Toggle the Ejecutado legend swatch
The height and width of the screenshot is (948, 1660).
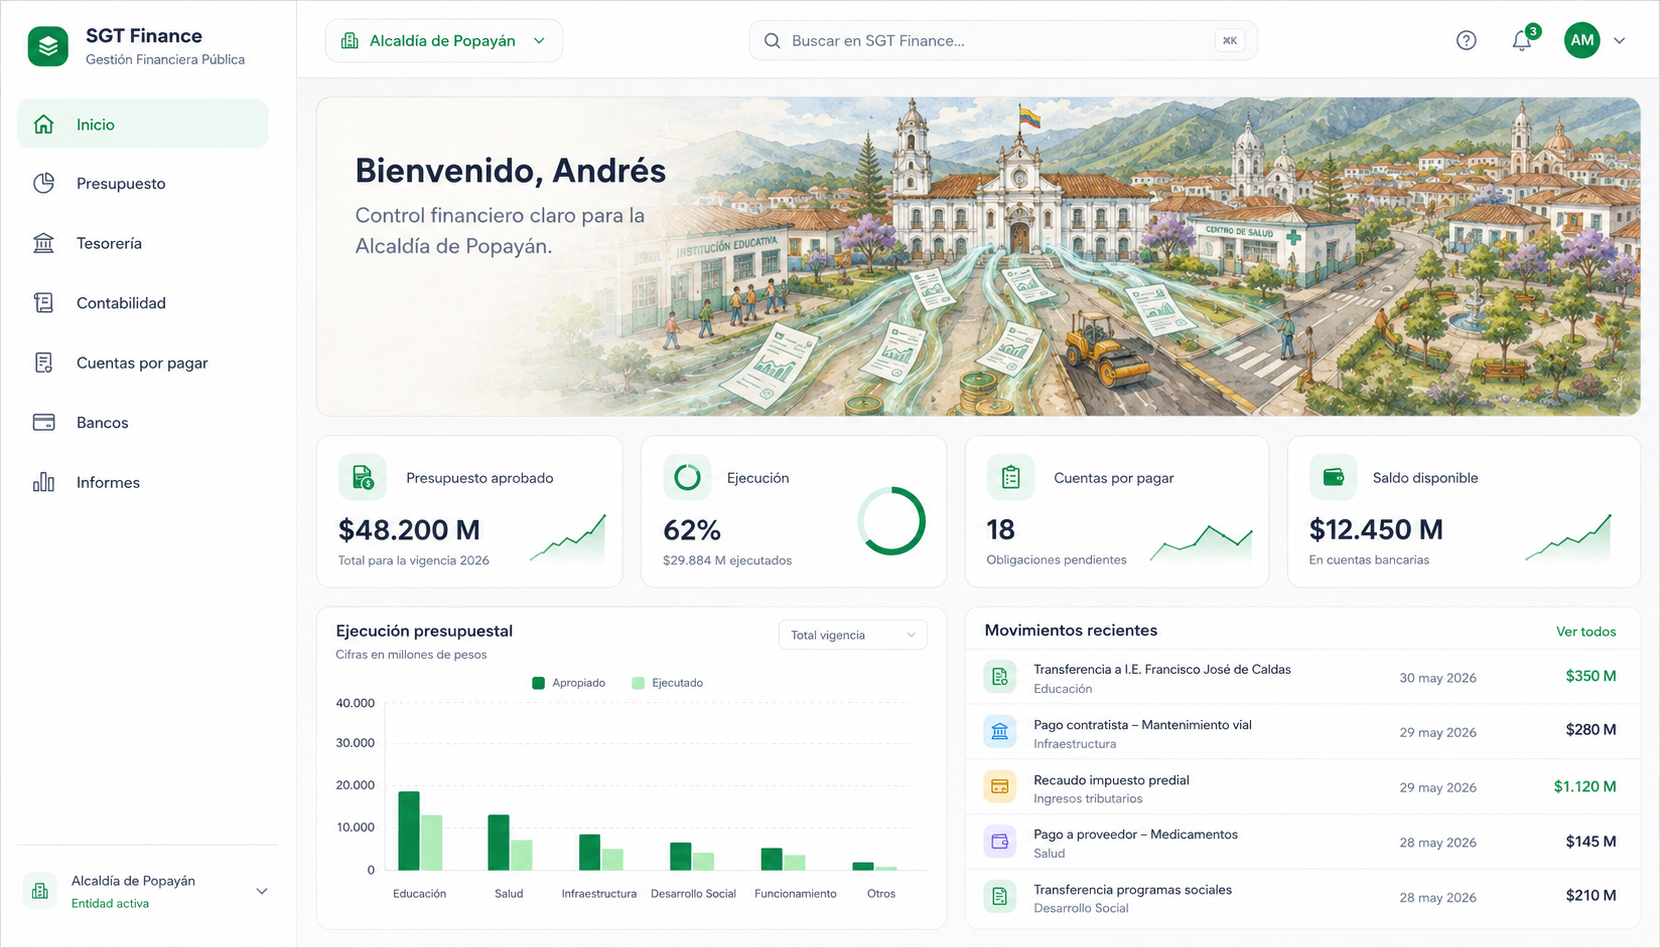[x=638, y=683]
